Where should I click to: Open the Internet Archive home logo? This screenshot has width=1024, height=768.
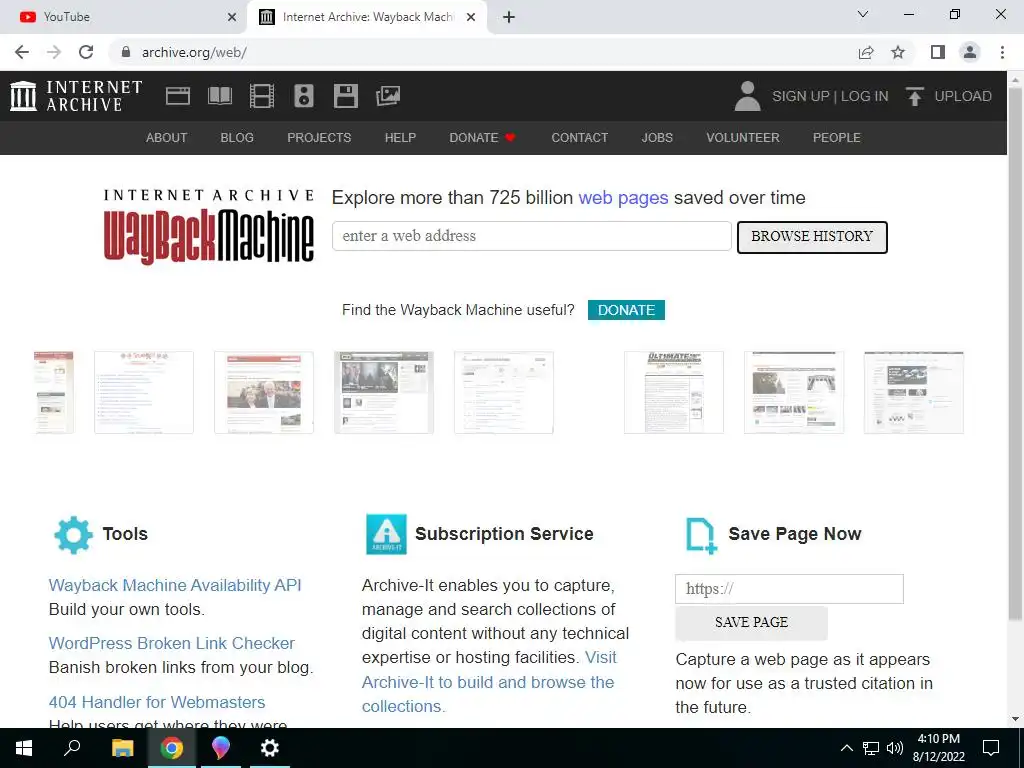tap(76, 96)
